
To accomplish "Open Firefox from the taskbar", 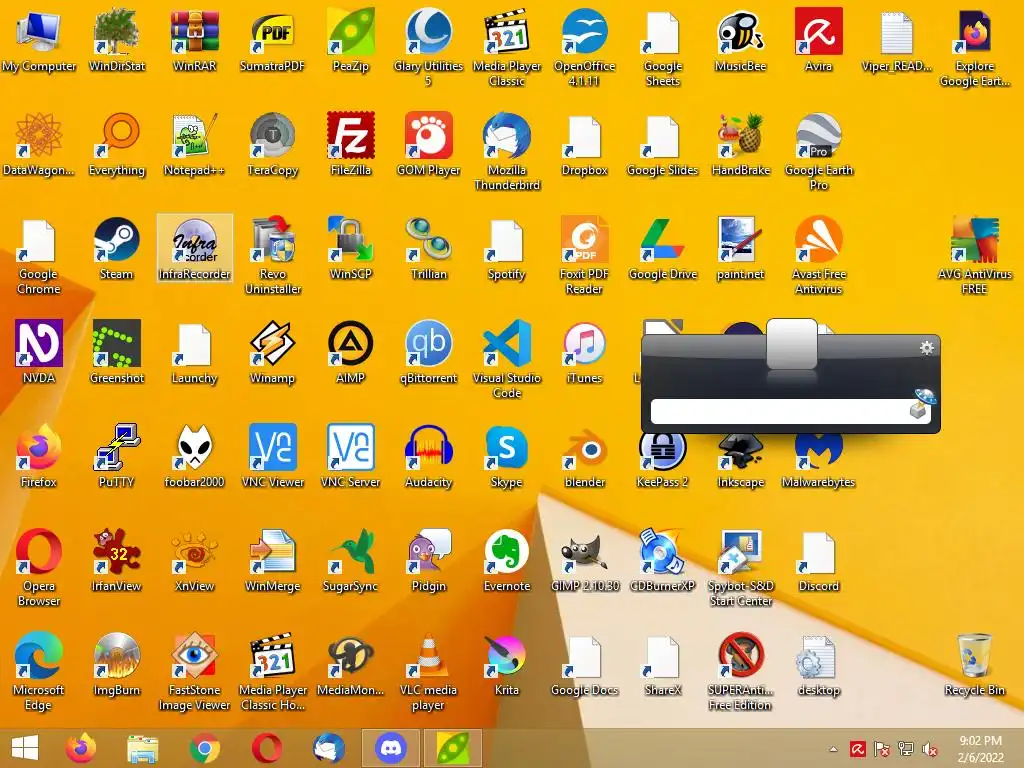I will point(81,748).
